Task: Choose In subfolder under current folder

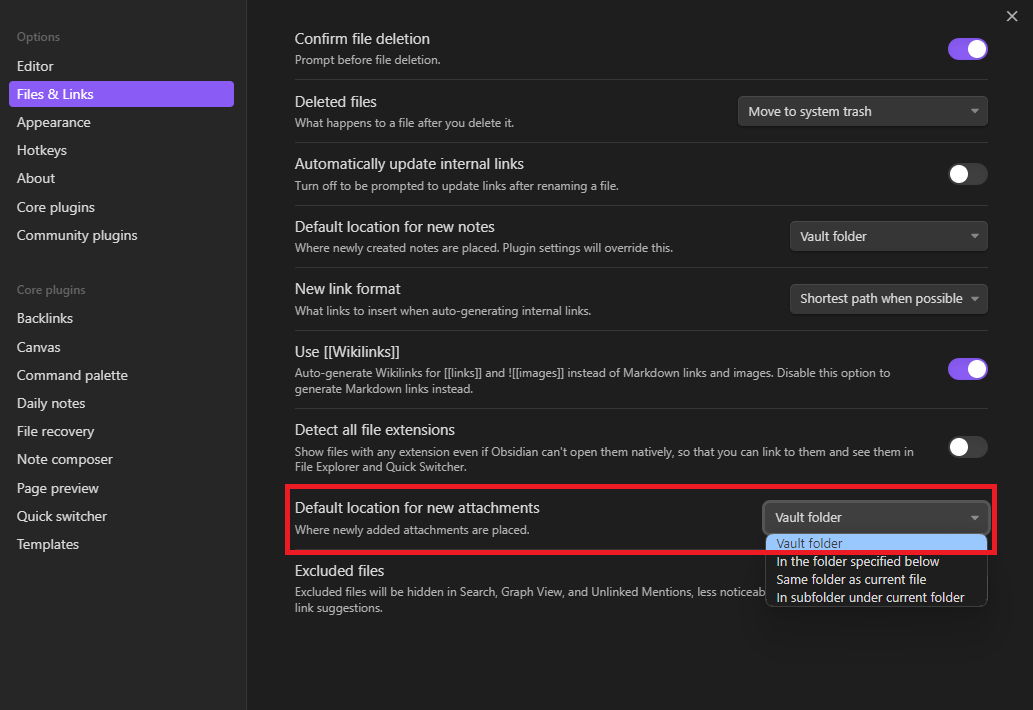Action: [876, 597]
